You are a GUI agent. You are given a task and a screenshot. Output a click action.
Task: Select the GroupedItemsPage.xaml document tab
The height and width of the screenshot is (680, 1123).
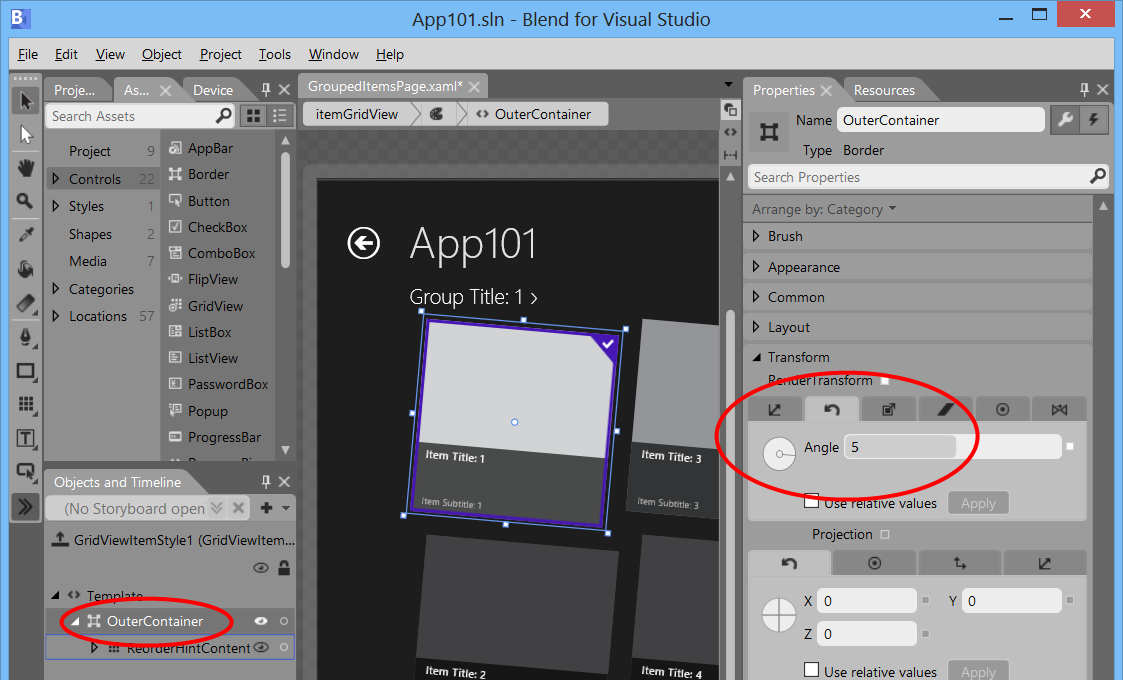tap(385, 87)
